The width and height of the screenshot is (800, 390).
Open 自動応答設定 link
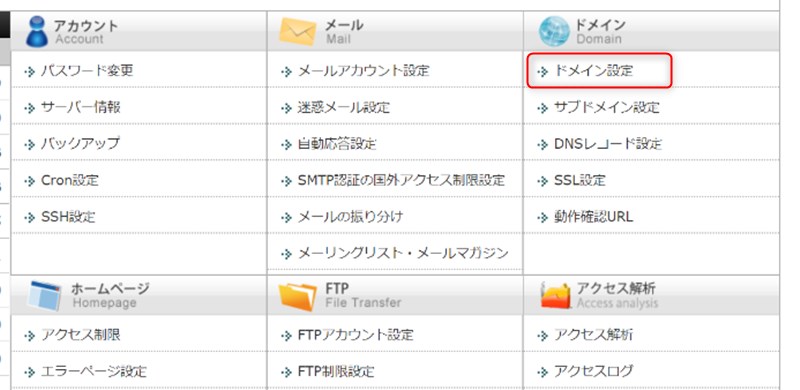(337, 143)
